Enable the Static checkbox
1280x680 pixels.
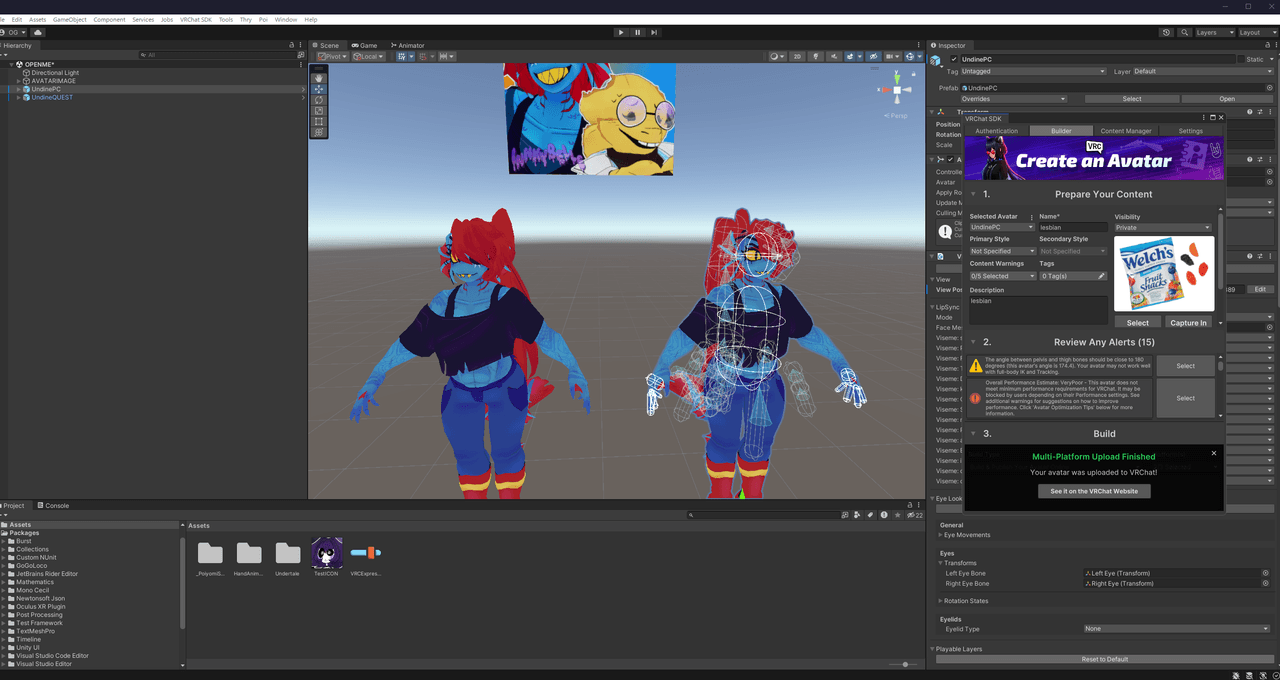1241,60
